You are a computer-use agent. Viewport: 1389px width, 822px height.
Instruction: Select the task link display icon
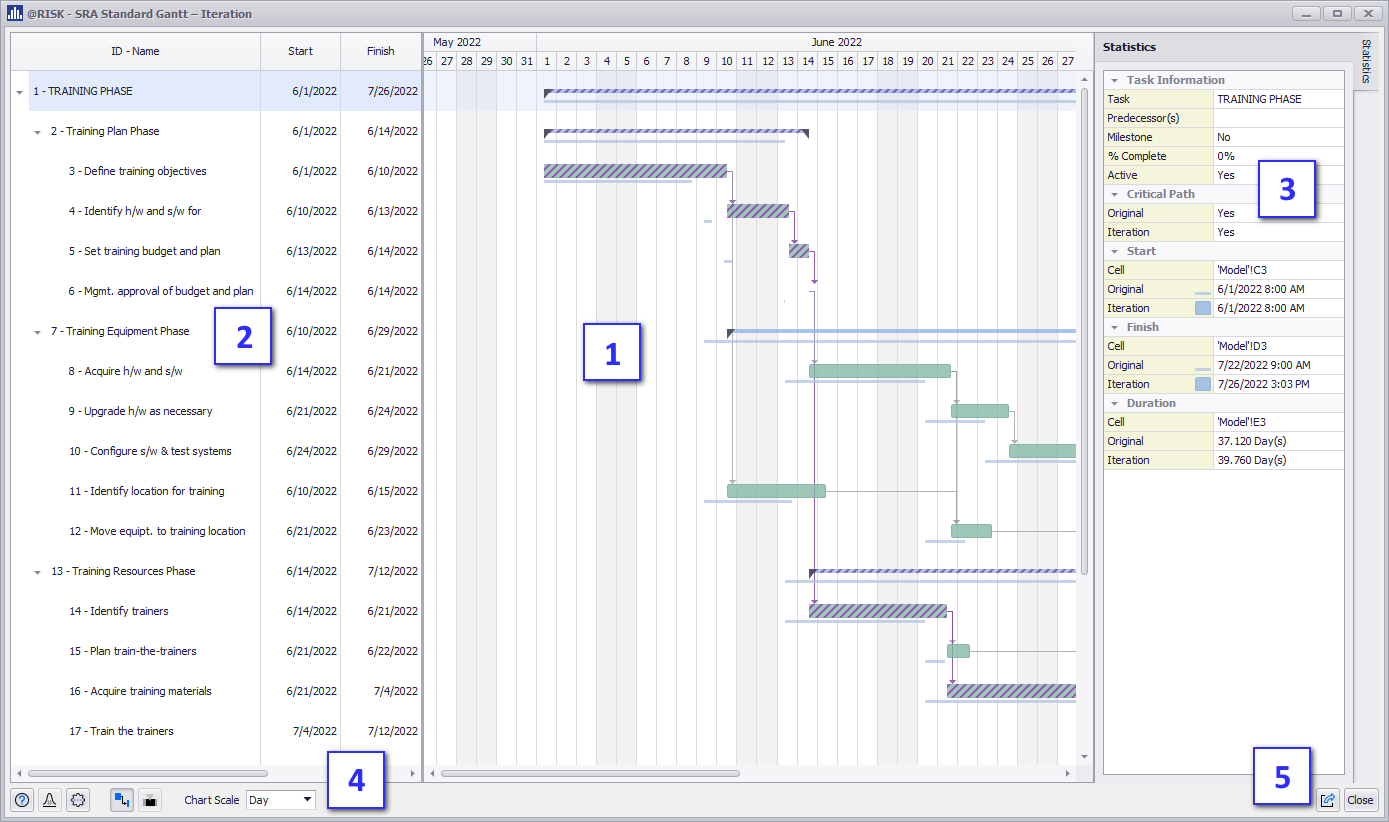122,799
